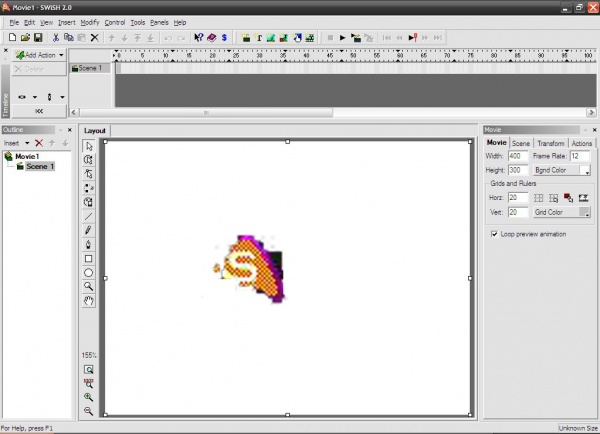Open the Modify menu
This screenshot has height=434, width=600.
pos(90,23)
